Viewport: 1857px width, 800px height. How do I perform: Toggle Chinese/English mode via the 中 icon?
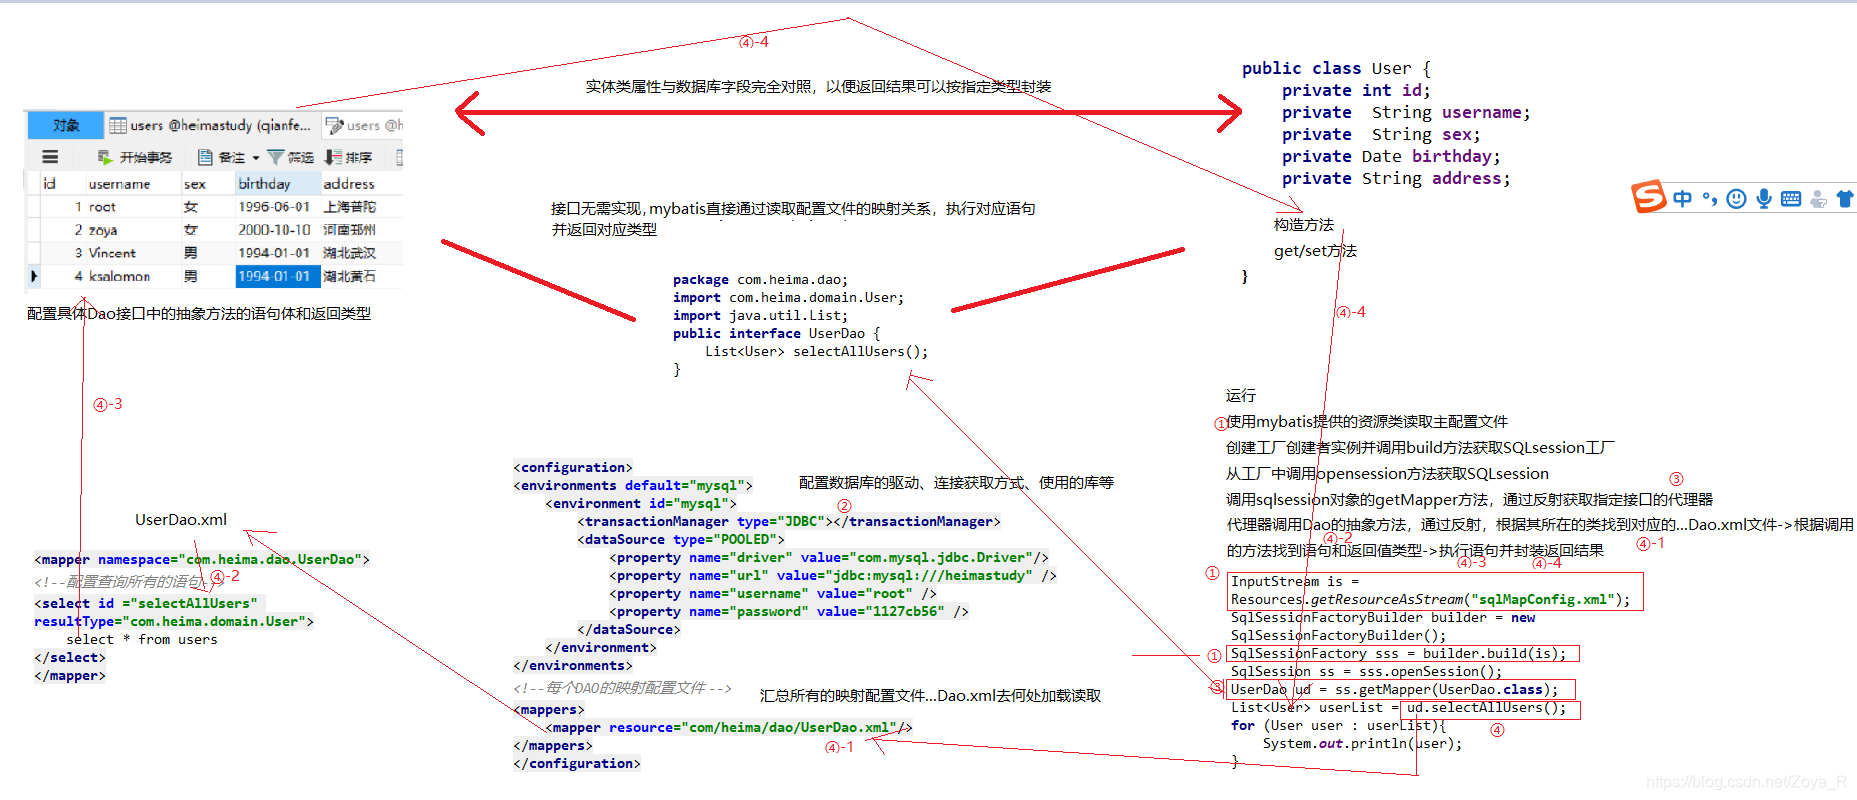(x=1683, y=199)
